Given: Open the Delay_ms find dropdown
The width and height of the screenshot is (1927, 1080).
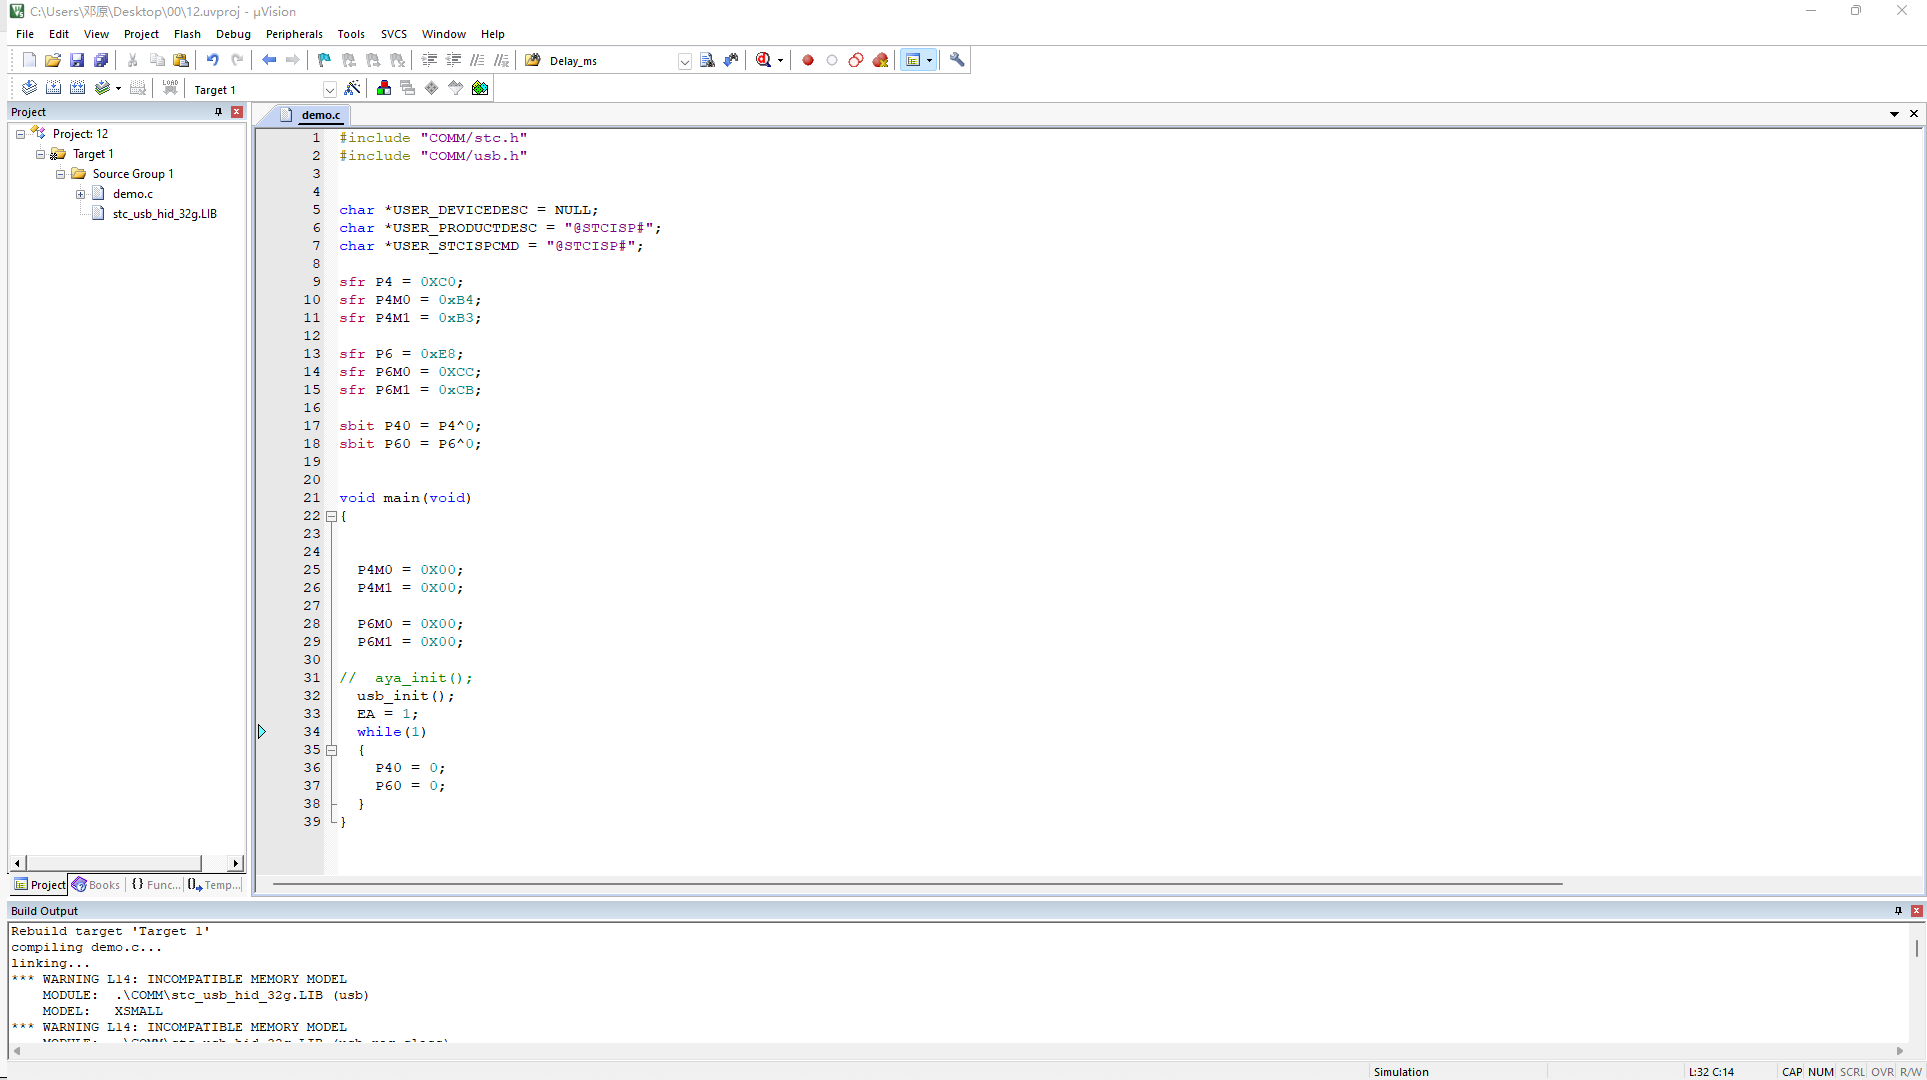Looking at the screenshot, I should click(x=685, y=61).
